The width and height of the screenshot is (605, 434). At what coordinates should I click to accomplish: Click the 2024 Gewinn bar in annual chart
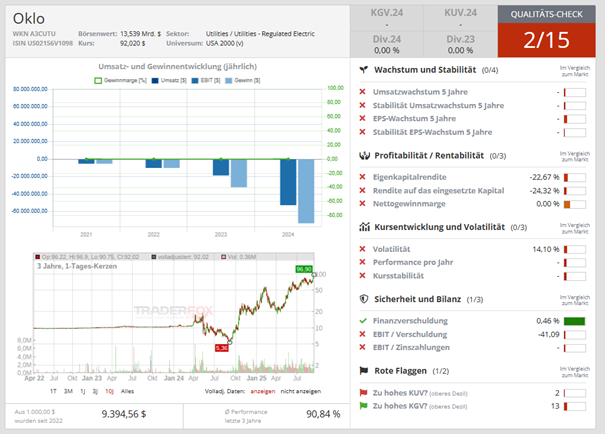(306, 191)
